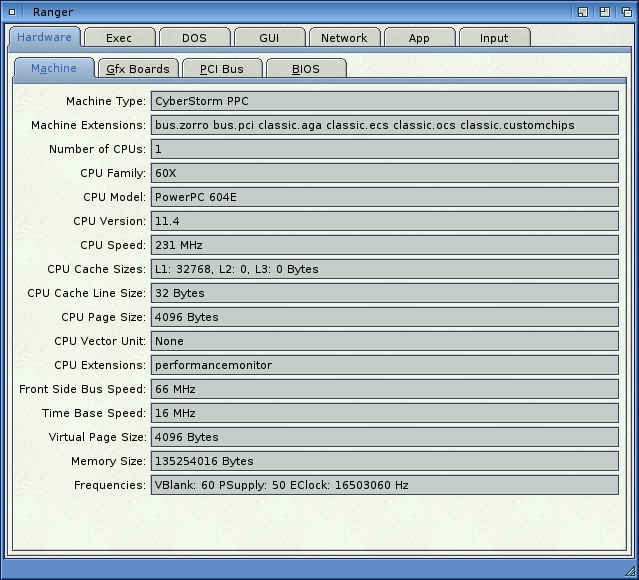Click the CPU Extensions field performancemonitor
The width and height of the screenshot is (639, 580).
click(385, 365)
